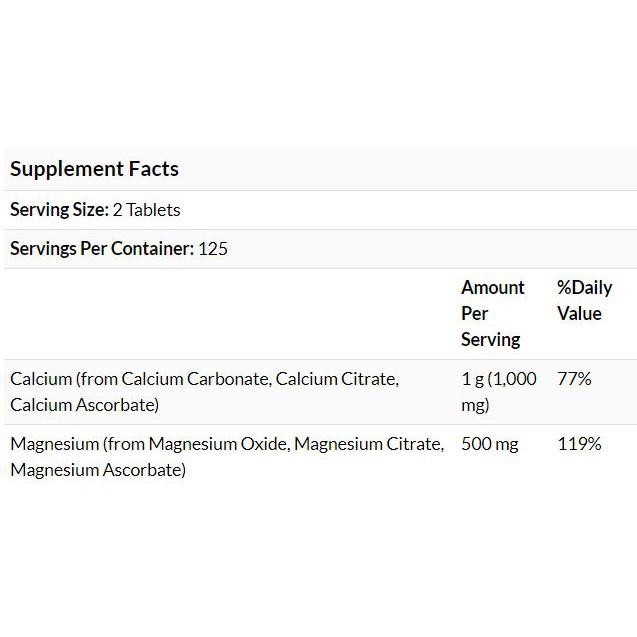The image size is (637, 637).
Task: Click the 119% daily value
Action: click(579, 444)
